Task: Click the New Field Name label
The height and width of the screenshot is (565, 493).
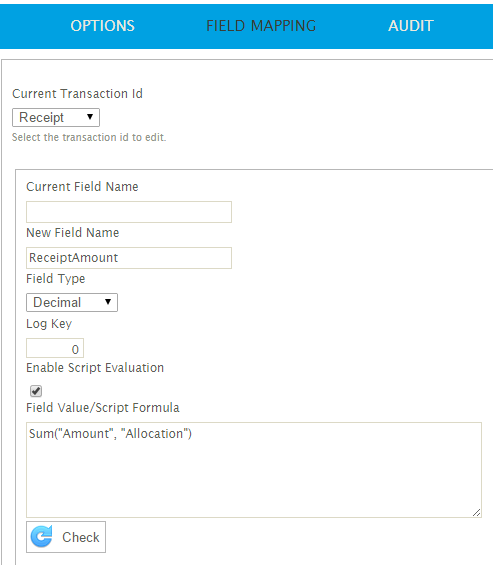Action: pos(72,233)
